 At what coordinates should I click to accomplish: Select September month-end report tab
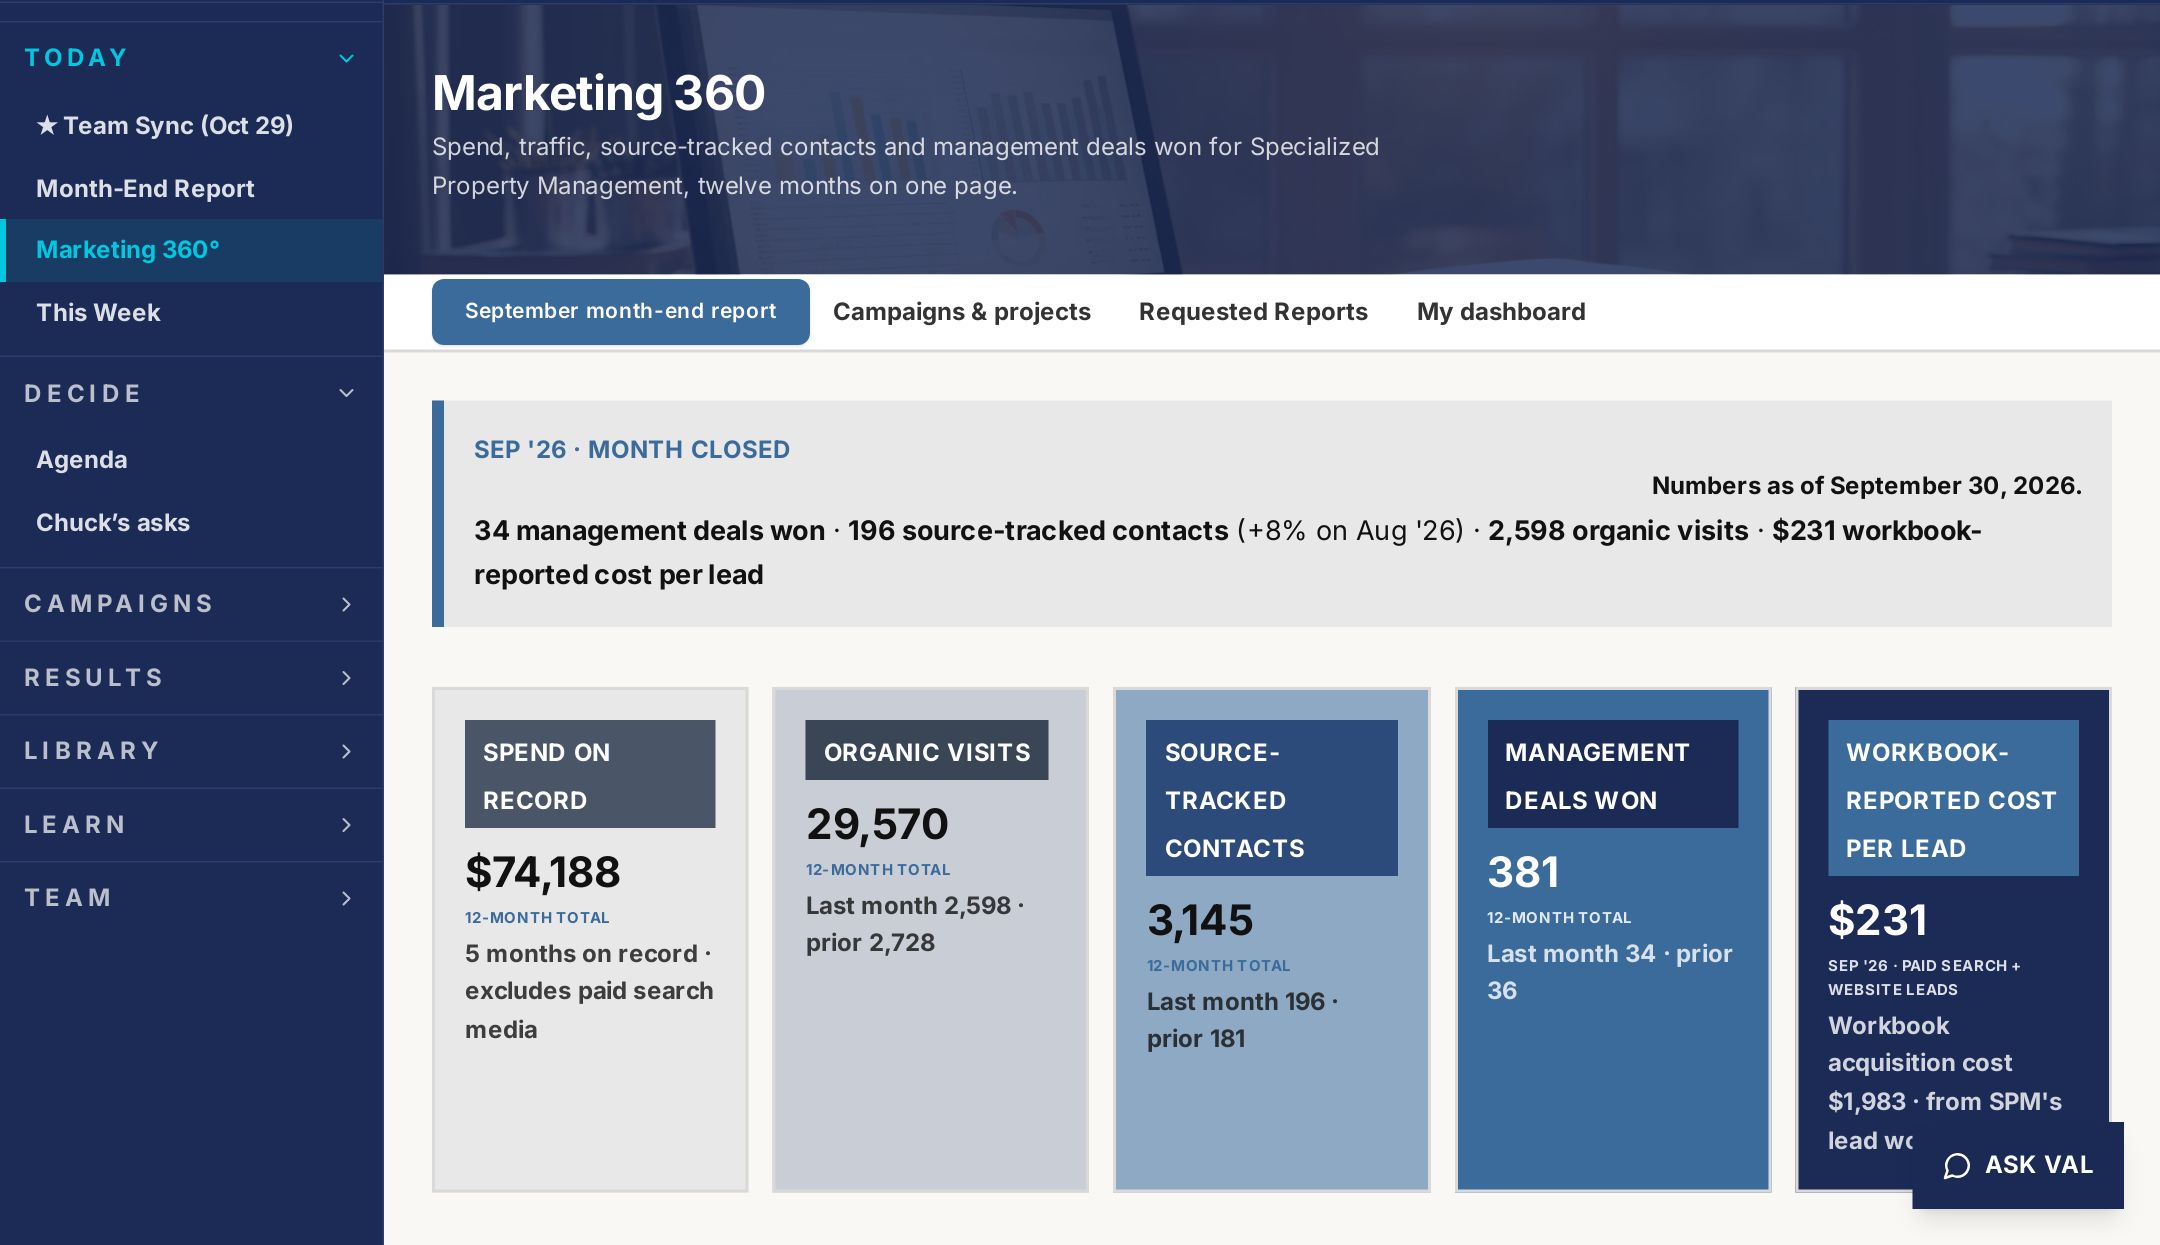(x=621, y=311)
